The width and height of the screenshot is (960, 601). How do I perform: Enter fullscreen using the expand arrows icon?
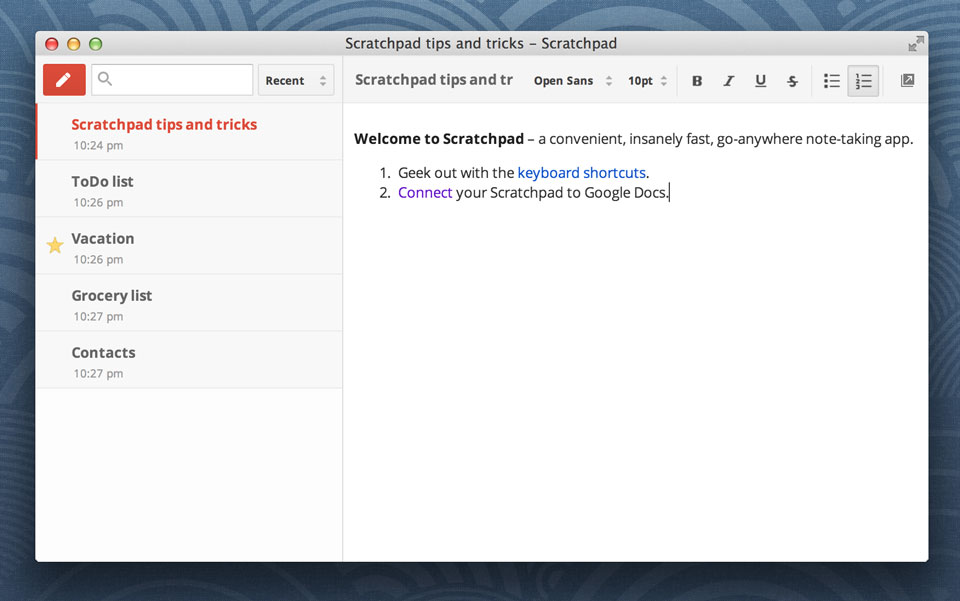coord(916,43)
